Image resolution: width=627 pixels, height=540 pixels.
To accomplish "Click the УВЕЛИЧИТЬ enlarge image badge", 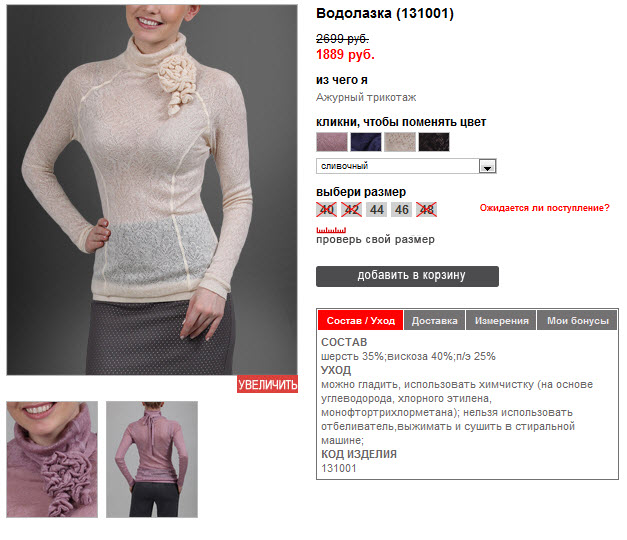I will 267,384.
